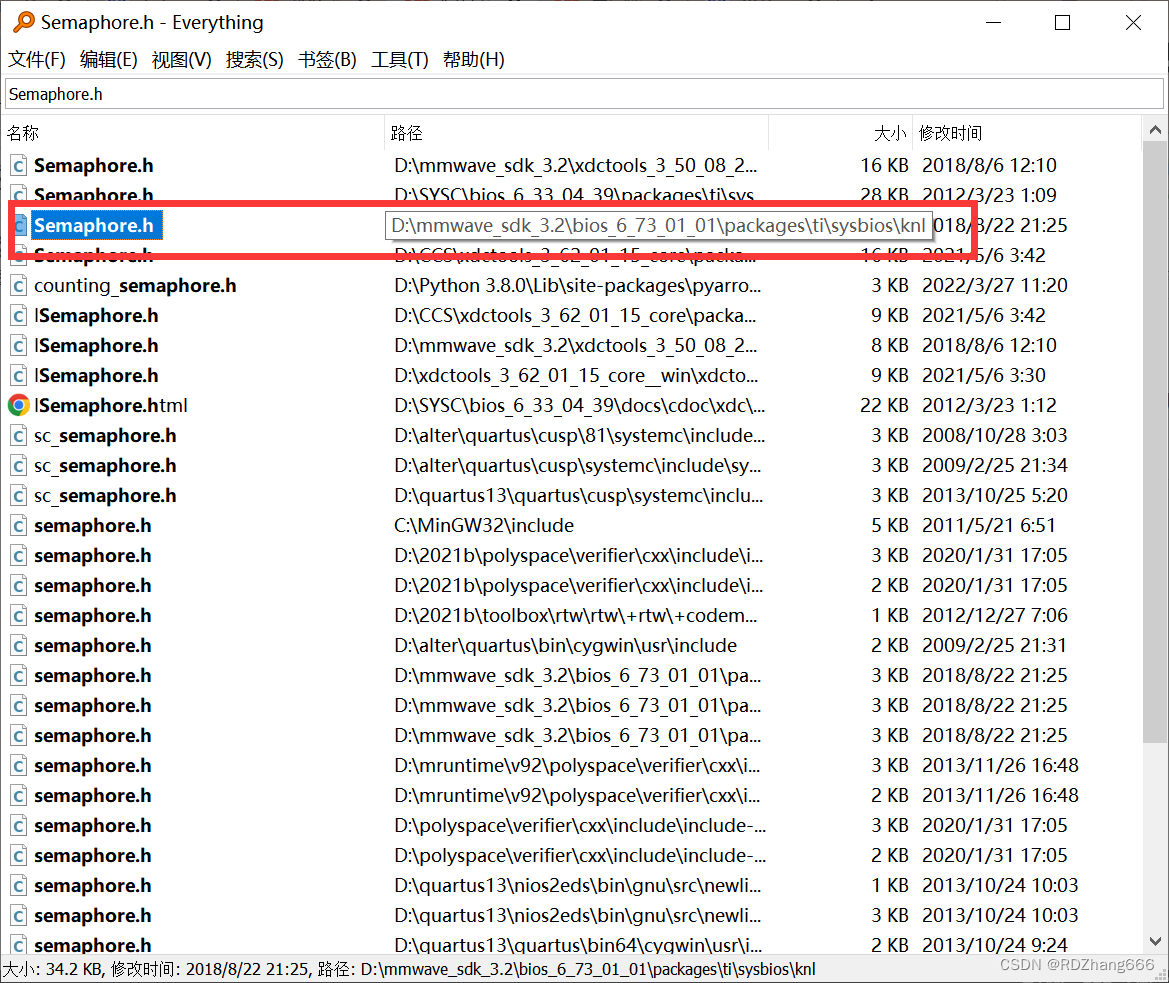Open the 视图(V) menu

(181, 60)
